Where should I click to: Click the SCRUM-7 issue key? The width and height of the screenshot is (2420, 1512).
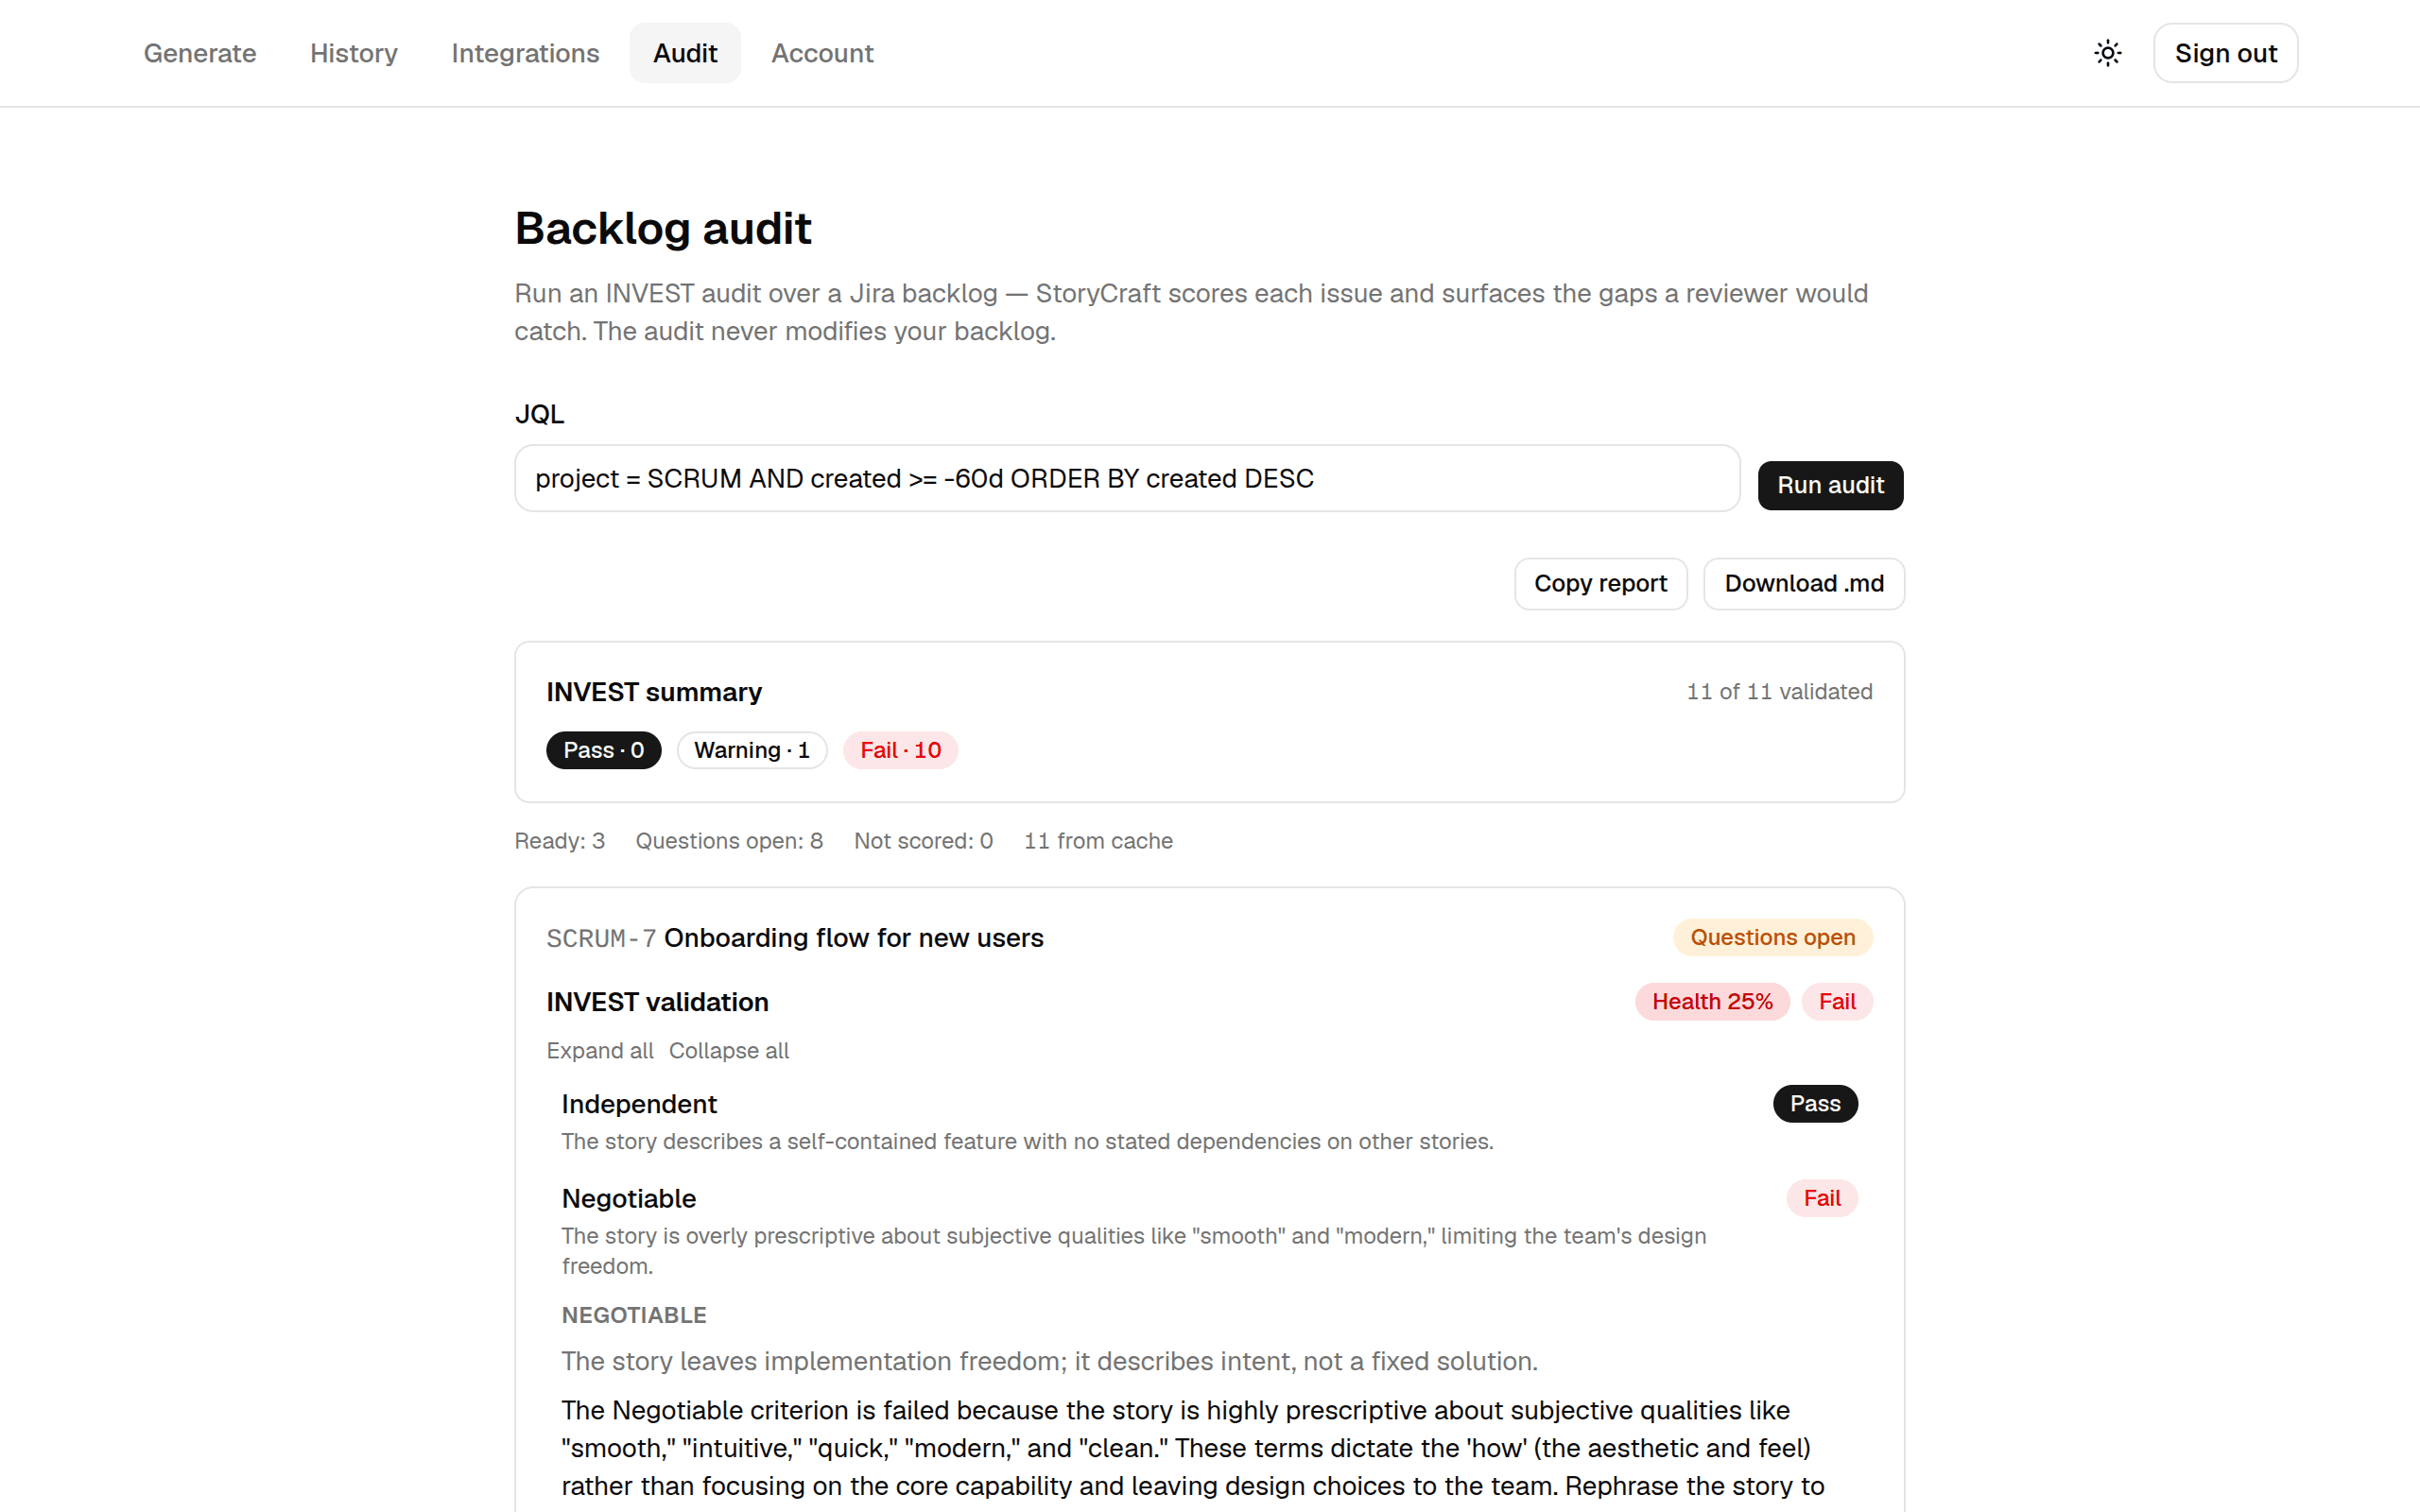[601, 938]
